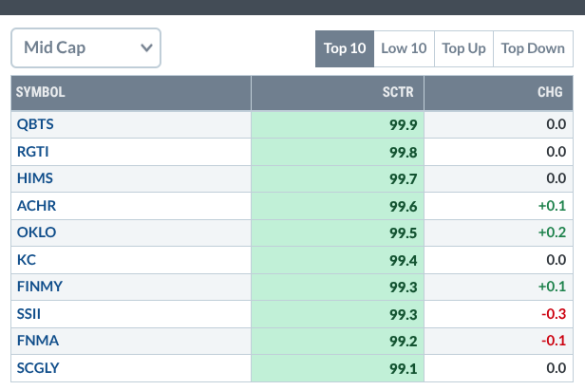
Task: Click the 99.9 SCTR cell for QBTS
Action: (x=338, y=125)
